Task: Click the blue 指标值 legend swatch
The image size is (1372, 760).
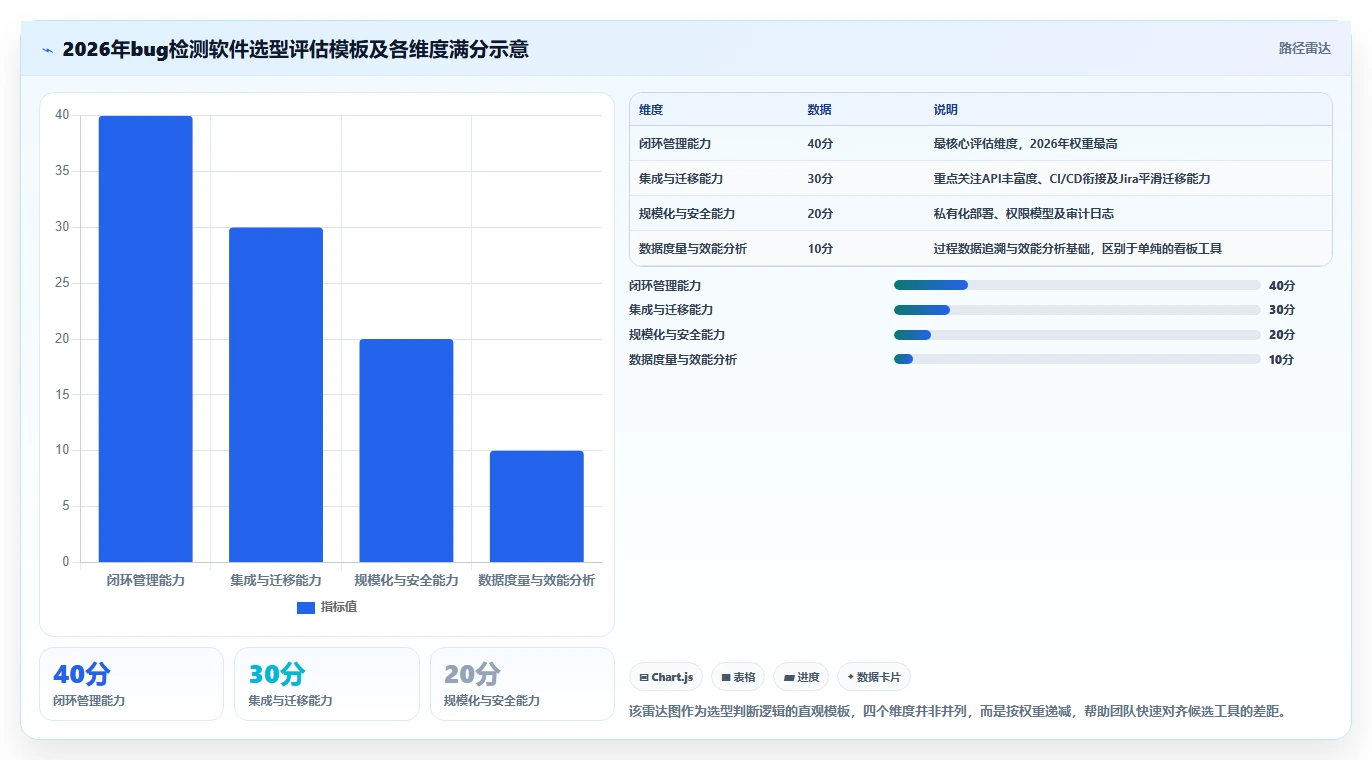Action: (306, 608)
